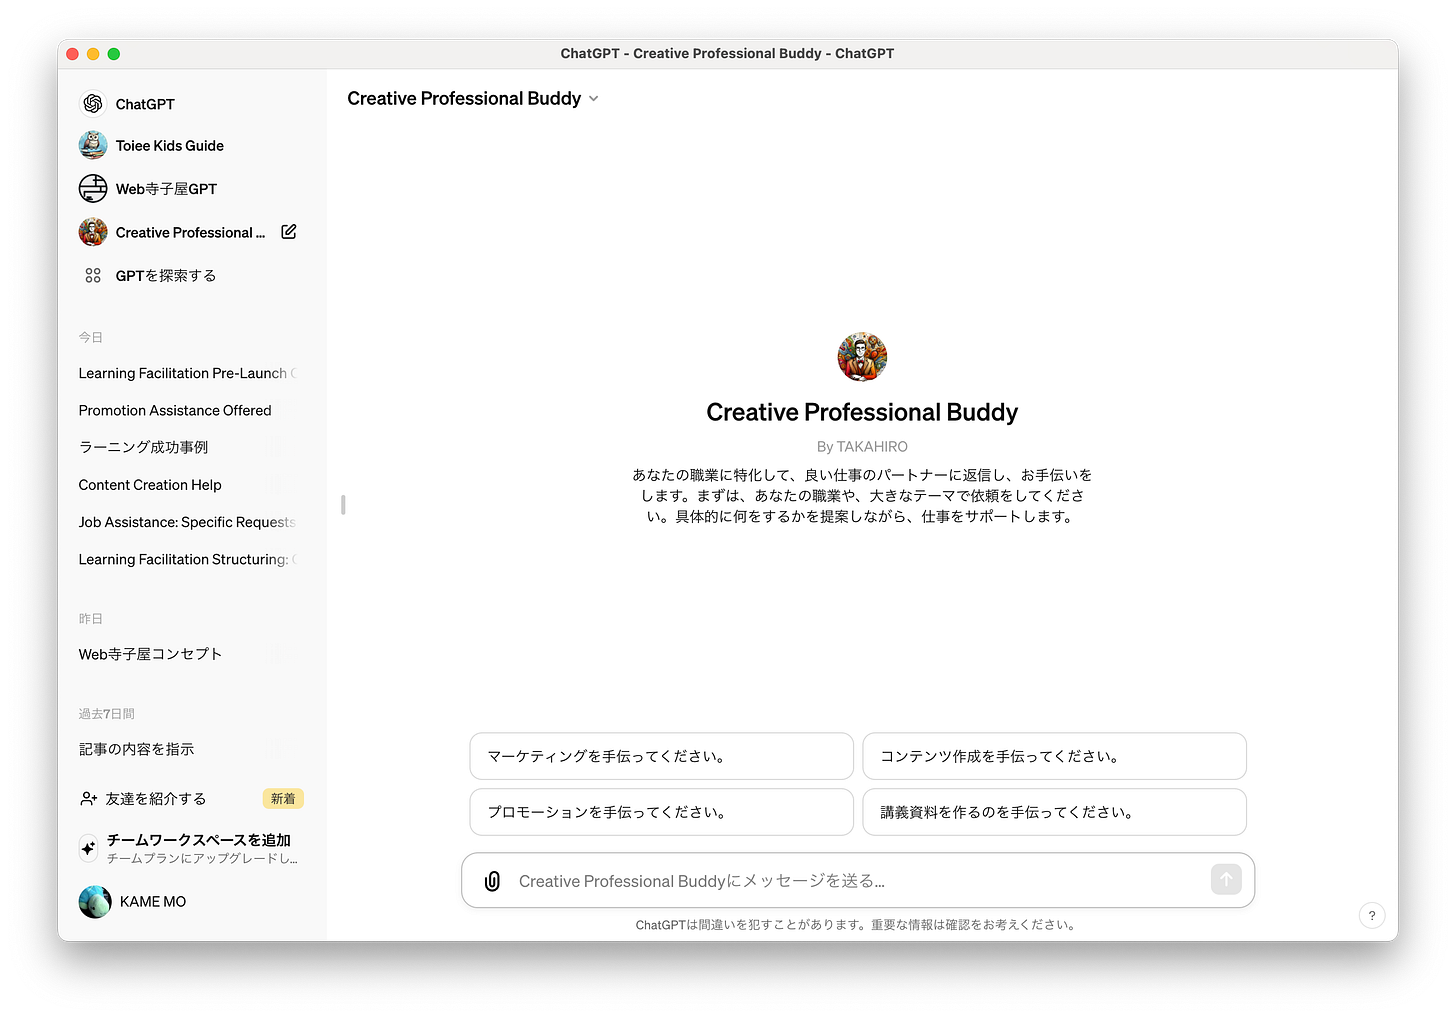This screenshot has width=1456, height=1018.
Task: Click the 友達を紹介する person-plus icon
Action: pos(88,799)
